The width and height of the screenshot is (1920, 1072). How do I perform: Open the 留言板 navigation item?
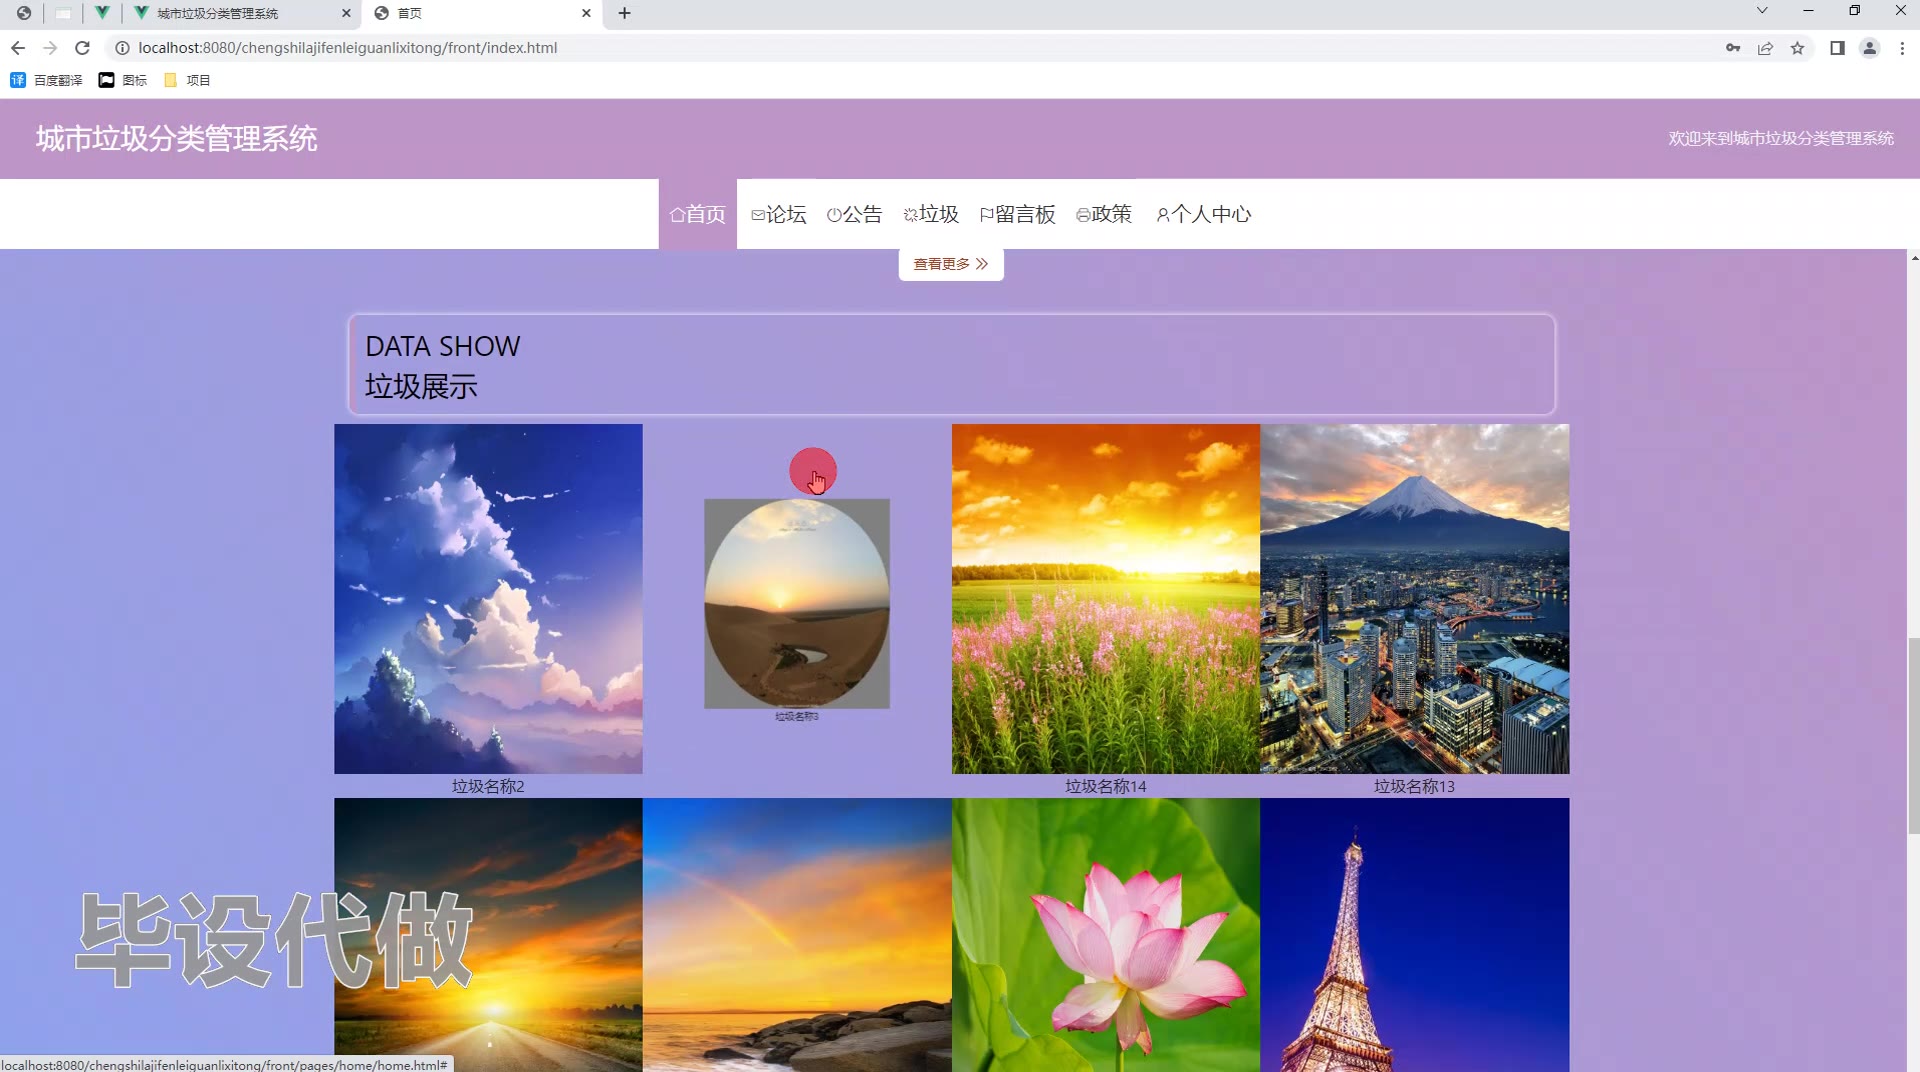tap(1017, 214)
